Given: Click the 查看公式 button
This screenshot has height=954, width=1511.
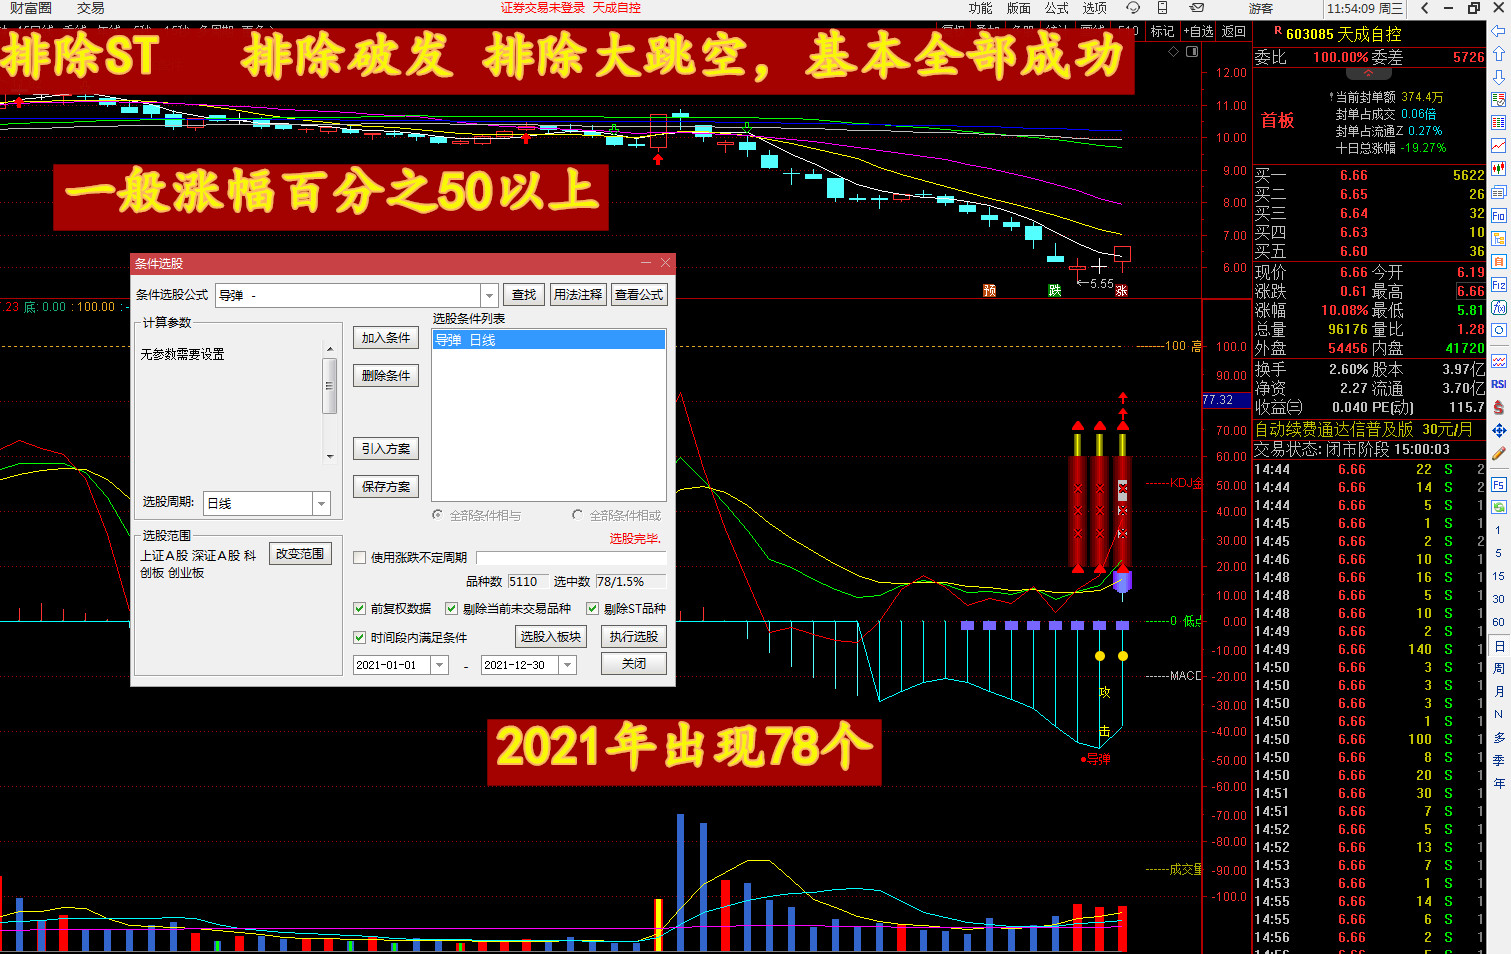Looking at the screenshot, I should (639, 295).
